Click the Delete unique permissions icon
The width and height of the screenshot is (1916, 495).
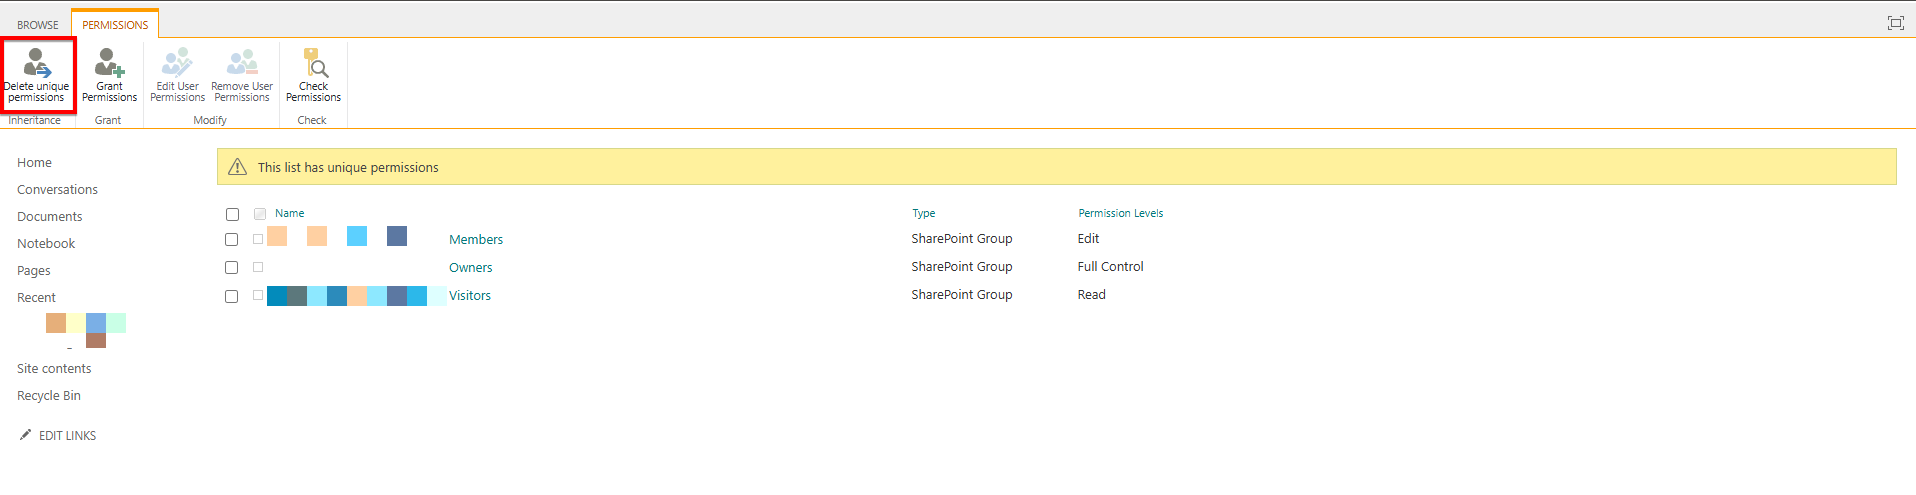[37, 64]
